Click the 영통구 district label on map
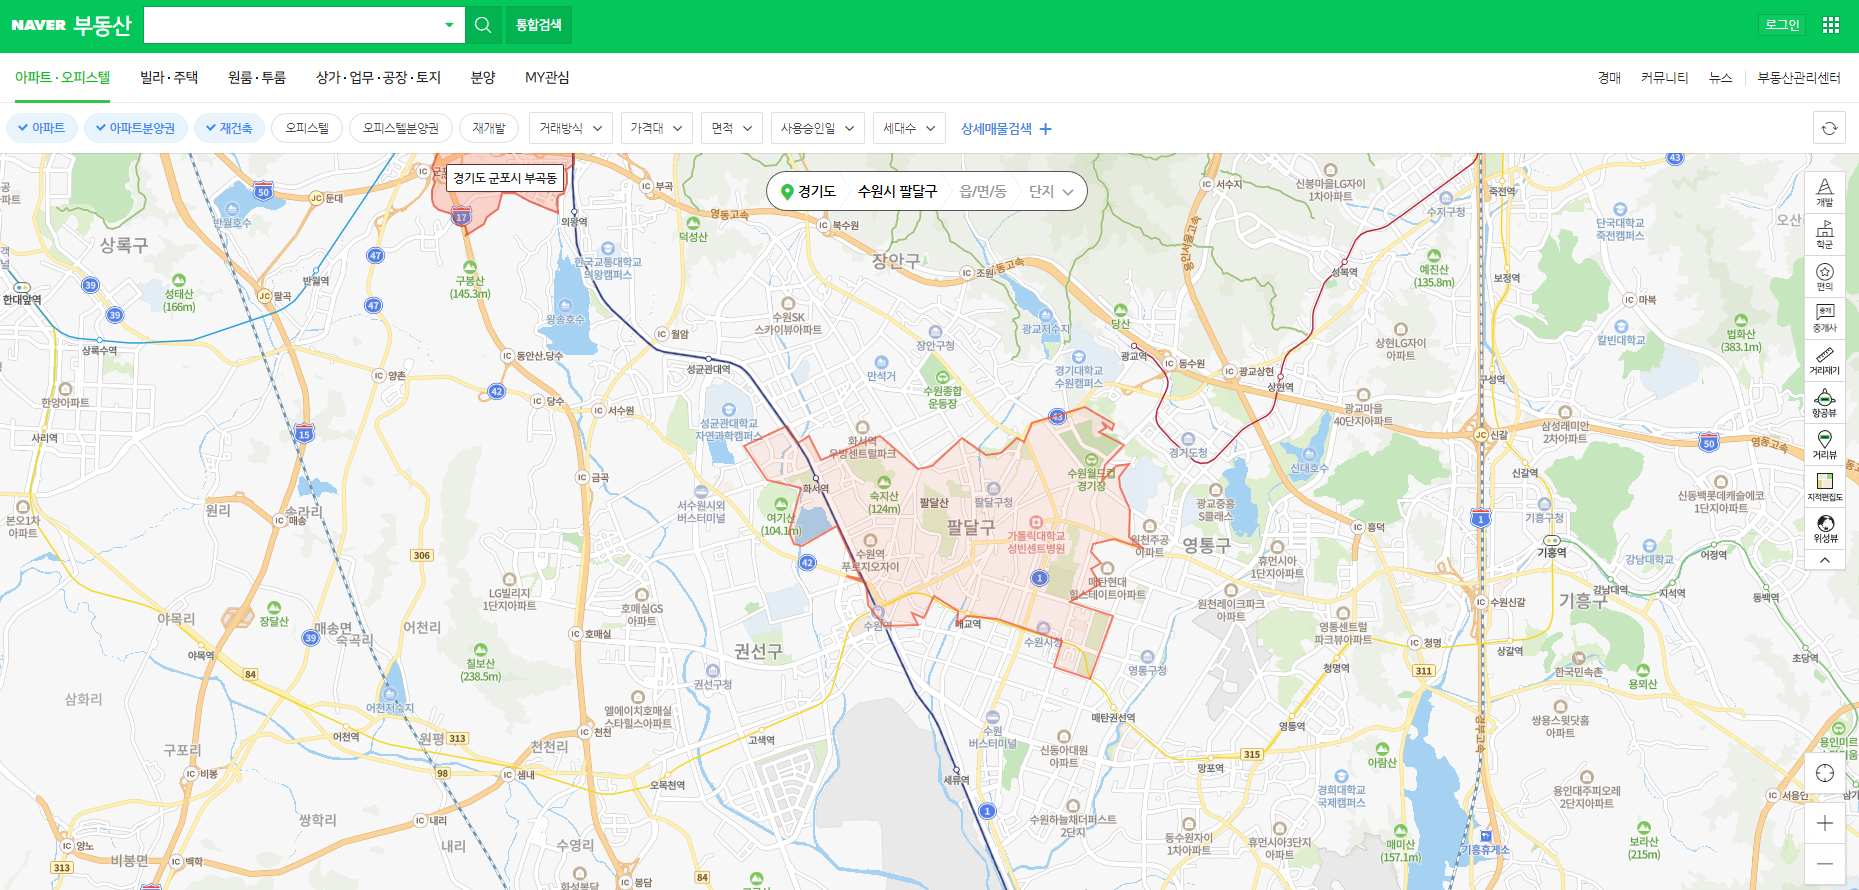The height and width of the screenshot is (890, 1859). (x=1206, y=545)
